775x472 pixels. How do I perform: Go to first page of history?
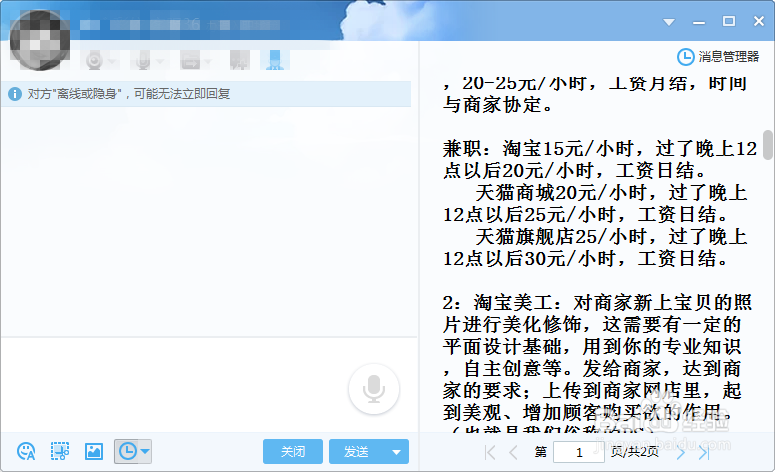(490, 452)
